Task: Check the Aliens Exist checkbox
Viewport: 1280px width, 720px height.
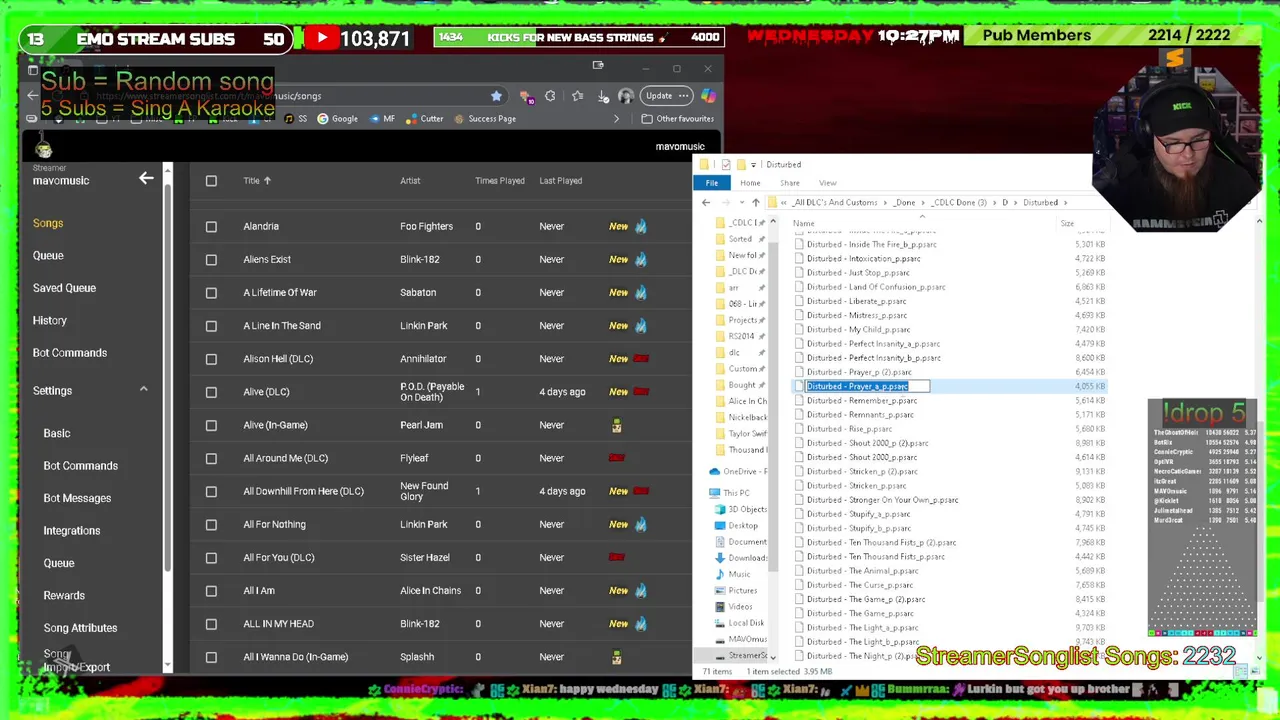Action: pyautogui.click(x=211, y=259)
